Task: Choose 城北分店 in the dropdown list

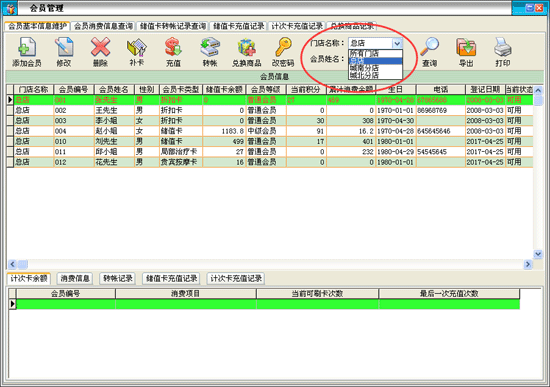Action: [x=375, y=75]
